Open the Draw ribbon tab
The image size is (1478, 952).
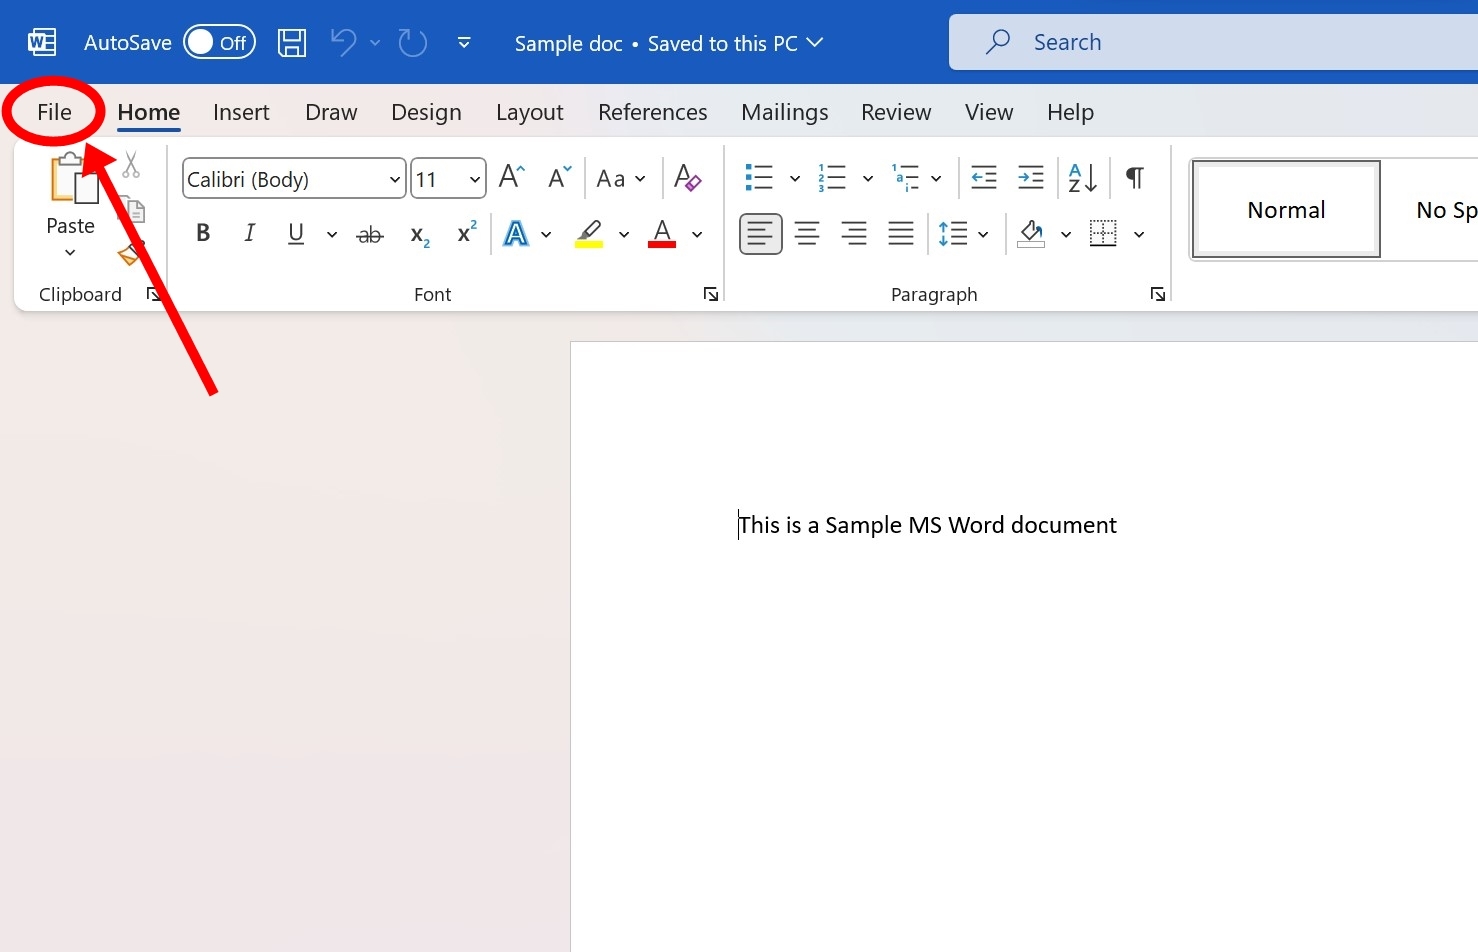[x=331, y=112]
